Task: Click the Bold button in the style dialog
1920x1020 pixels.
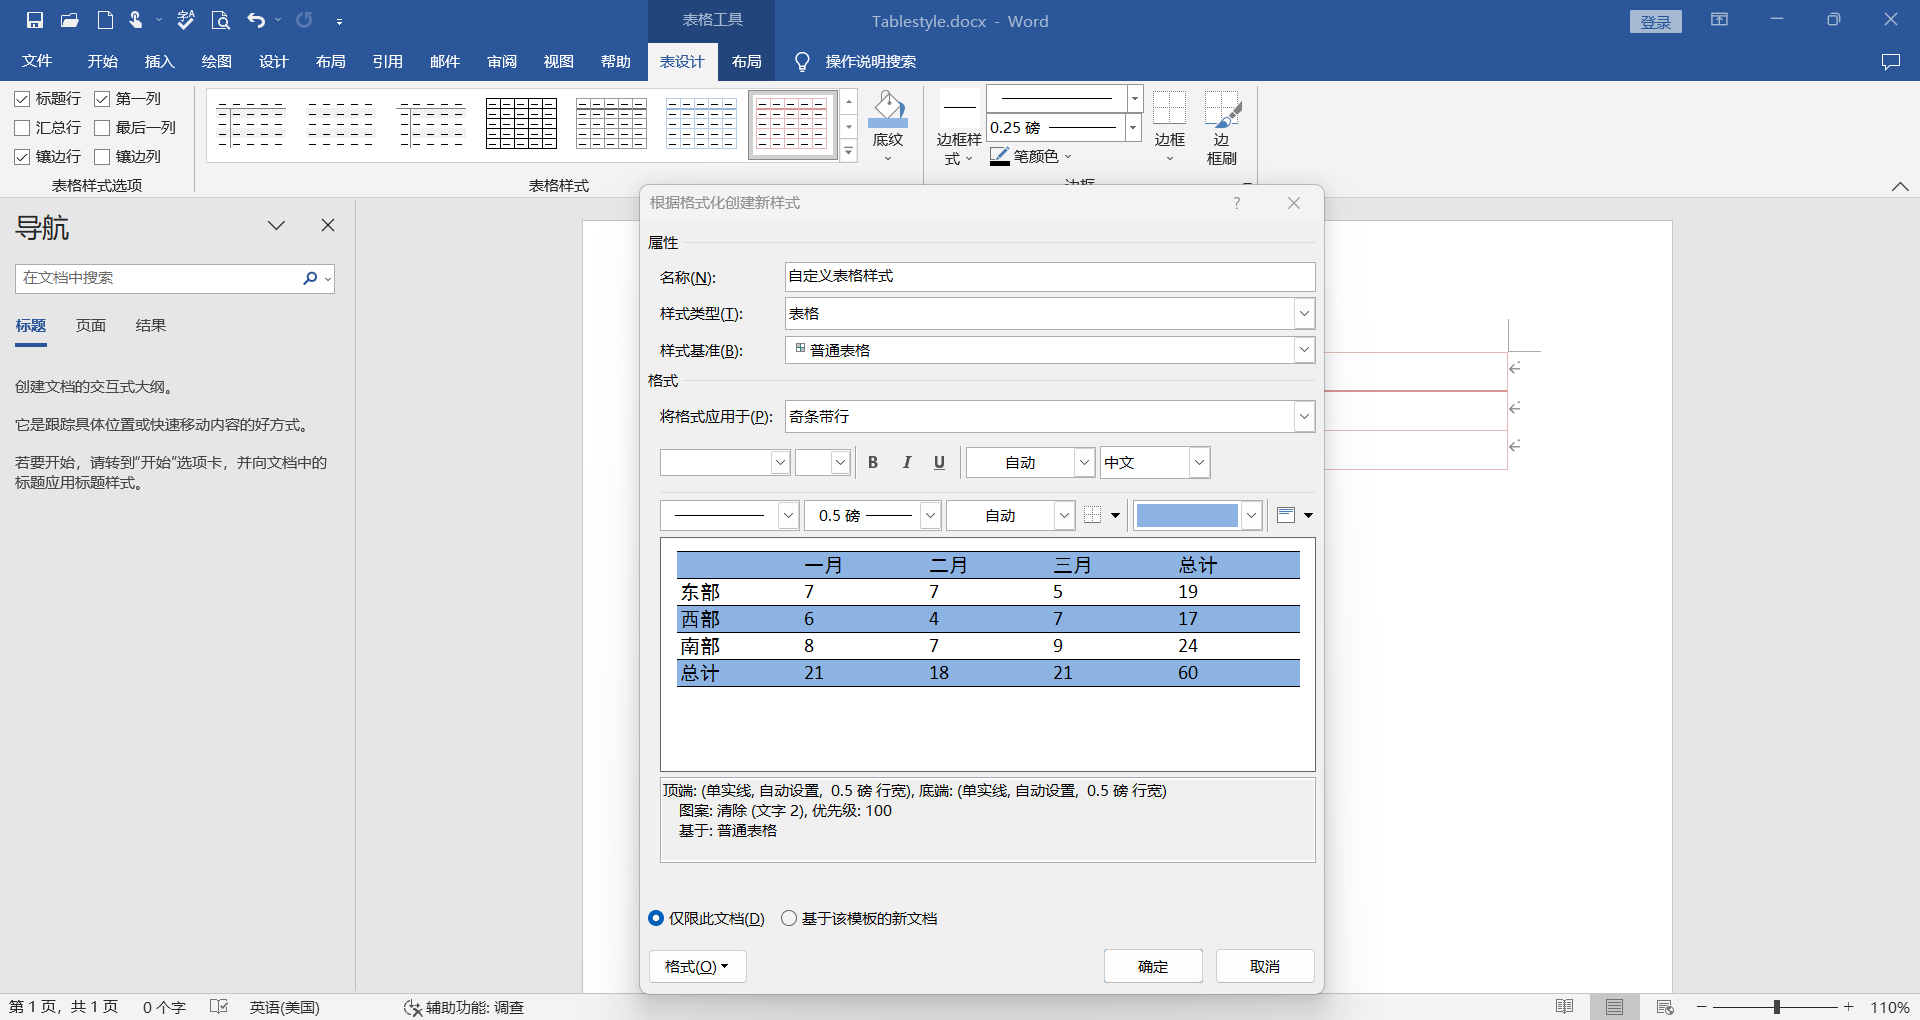Action: point(873,462)
